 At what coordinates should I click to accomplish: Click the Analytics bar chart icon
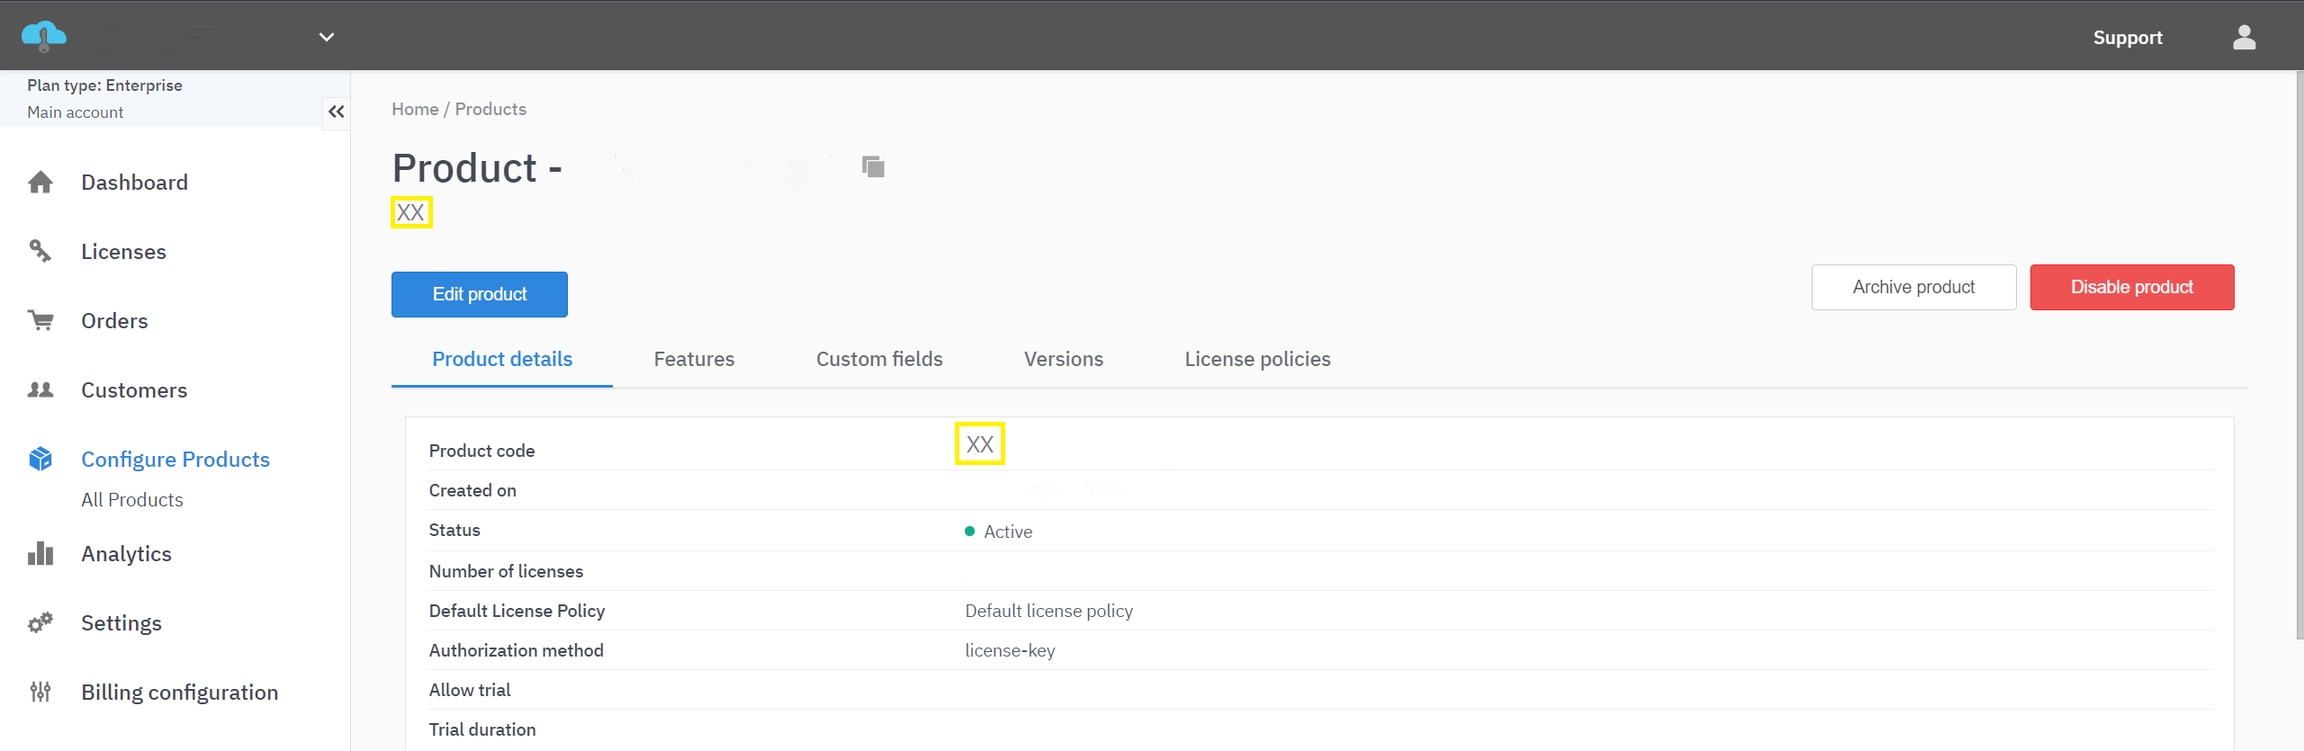[x=40, y=554]
